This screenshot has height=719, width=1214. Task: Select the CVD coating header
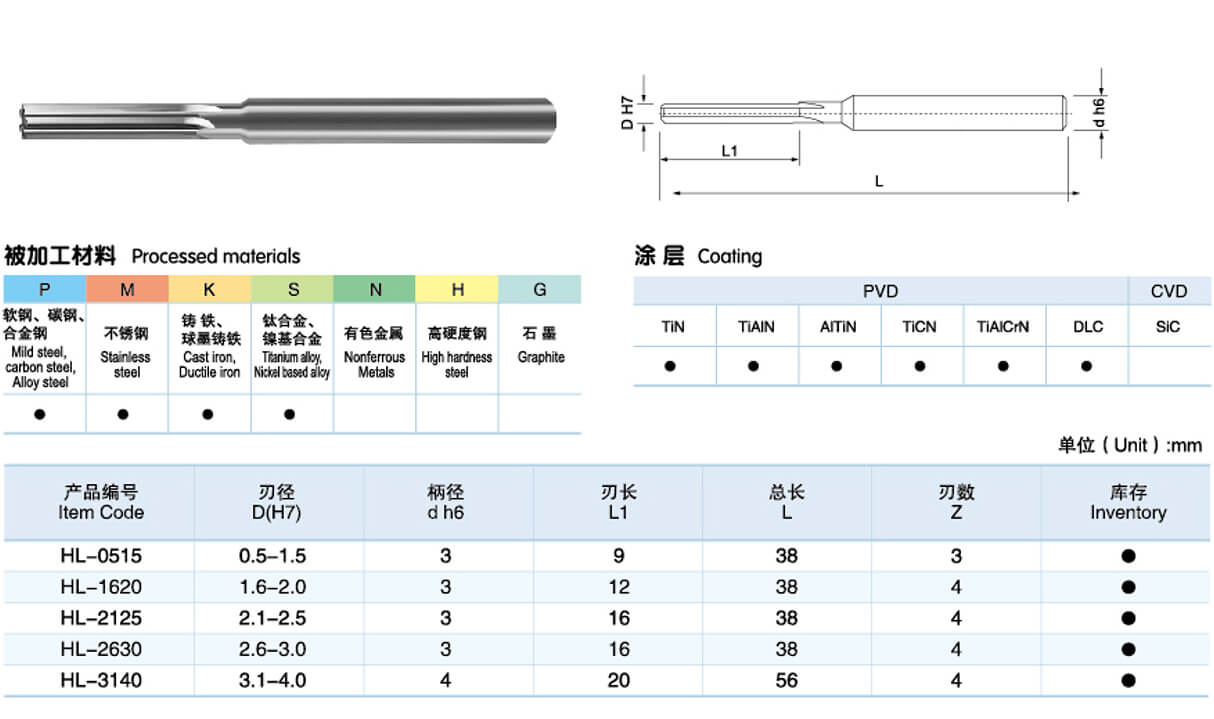(1169, 291)
